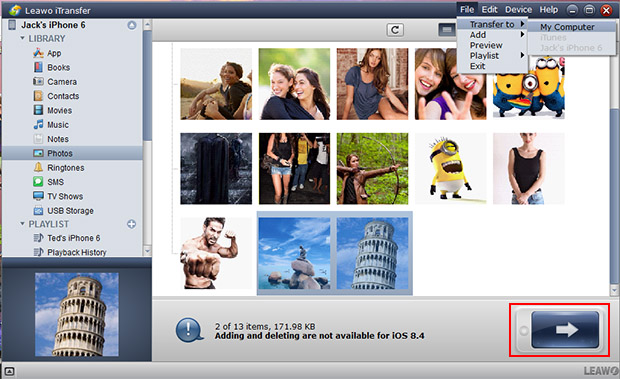The height and width of the screenshot is (379, 620).
Task: Click the sidebar scroll down arrow
Action: 147,251
